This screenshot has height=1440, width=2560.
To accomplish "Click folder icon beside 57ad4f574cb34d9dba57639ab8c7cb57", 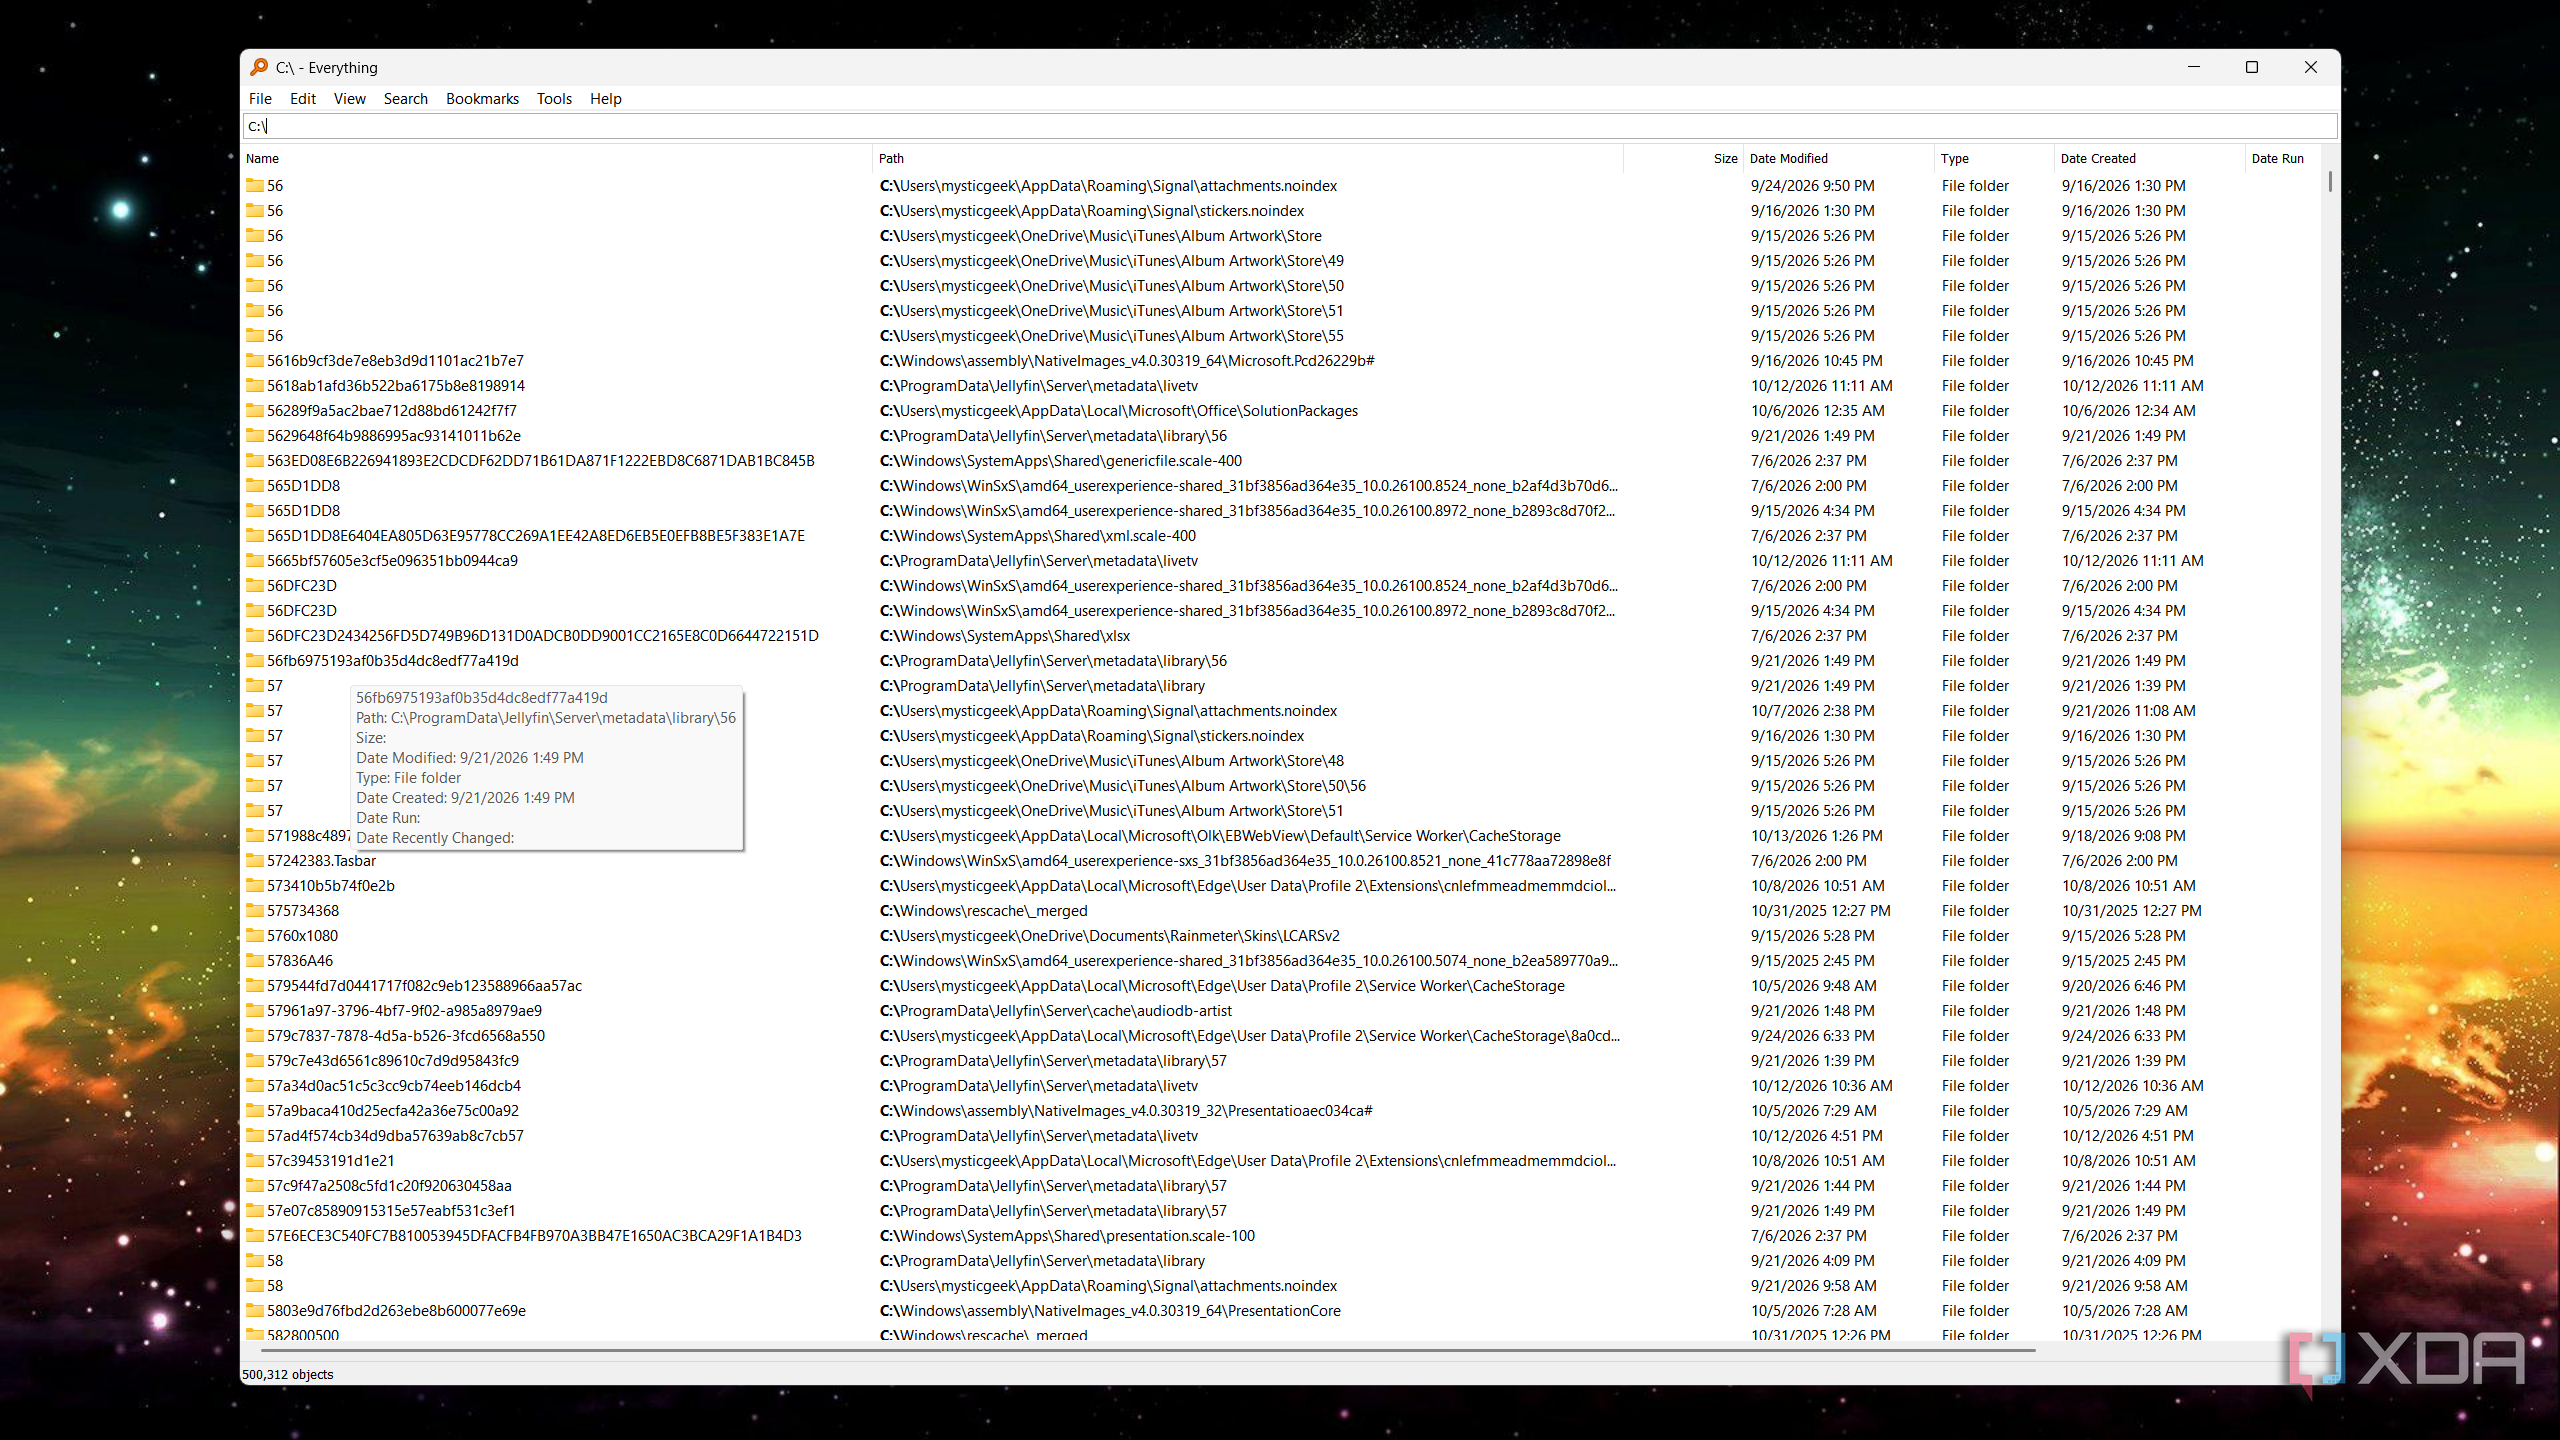I will pos(255,1135).
